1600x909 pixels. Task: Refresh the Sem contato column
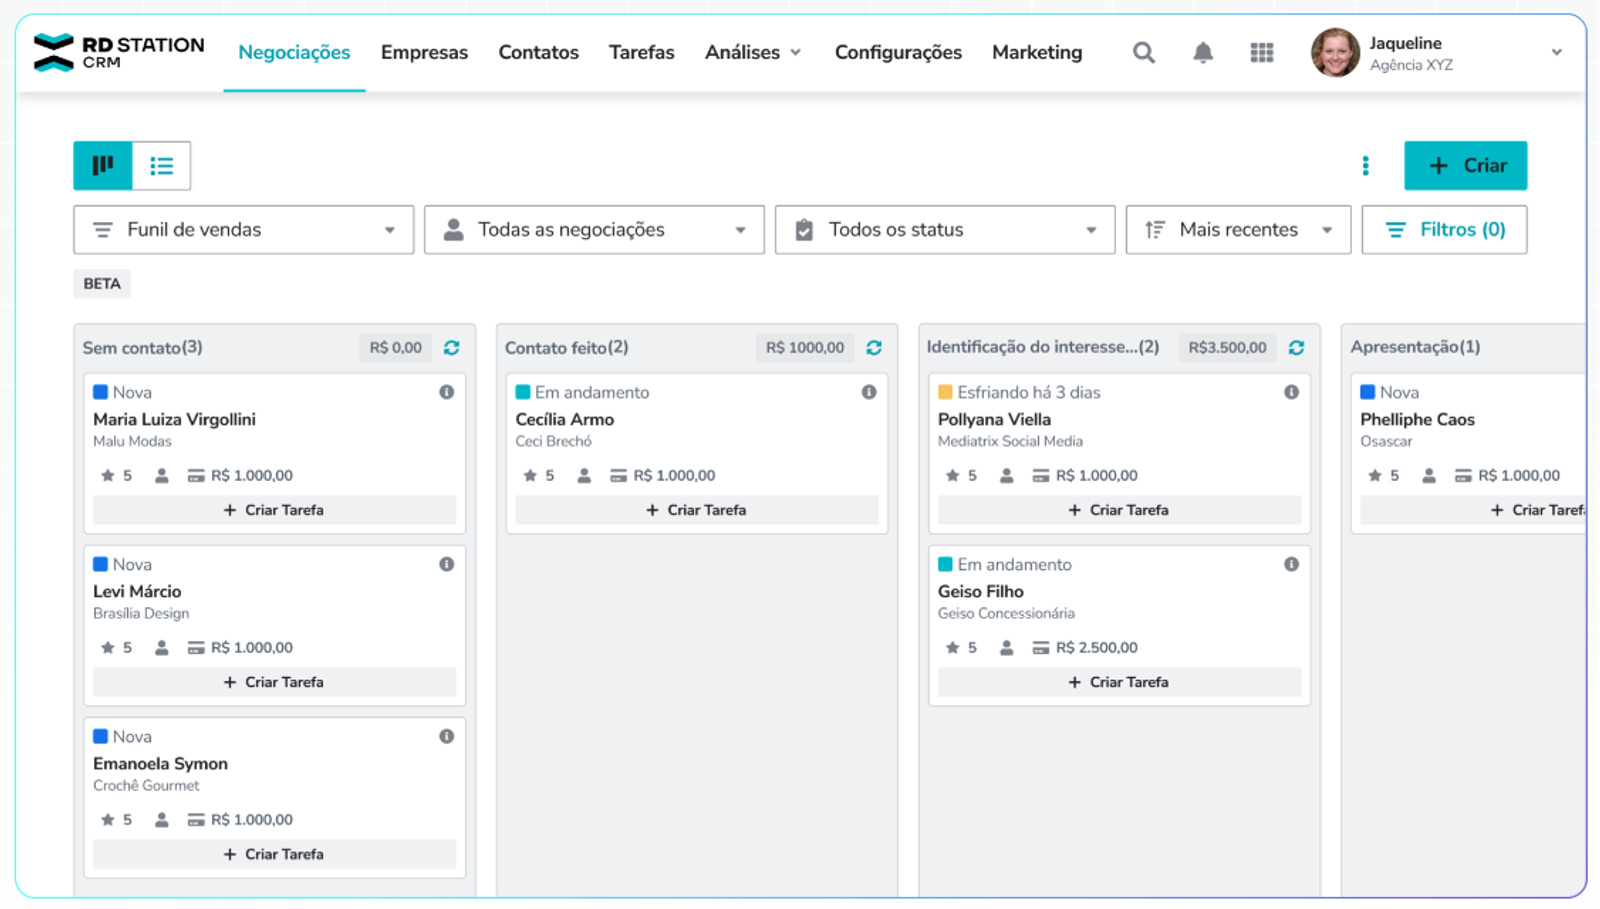pos(452,348)
